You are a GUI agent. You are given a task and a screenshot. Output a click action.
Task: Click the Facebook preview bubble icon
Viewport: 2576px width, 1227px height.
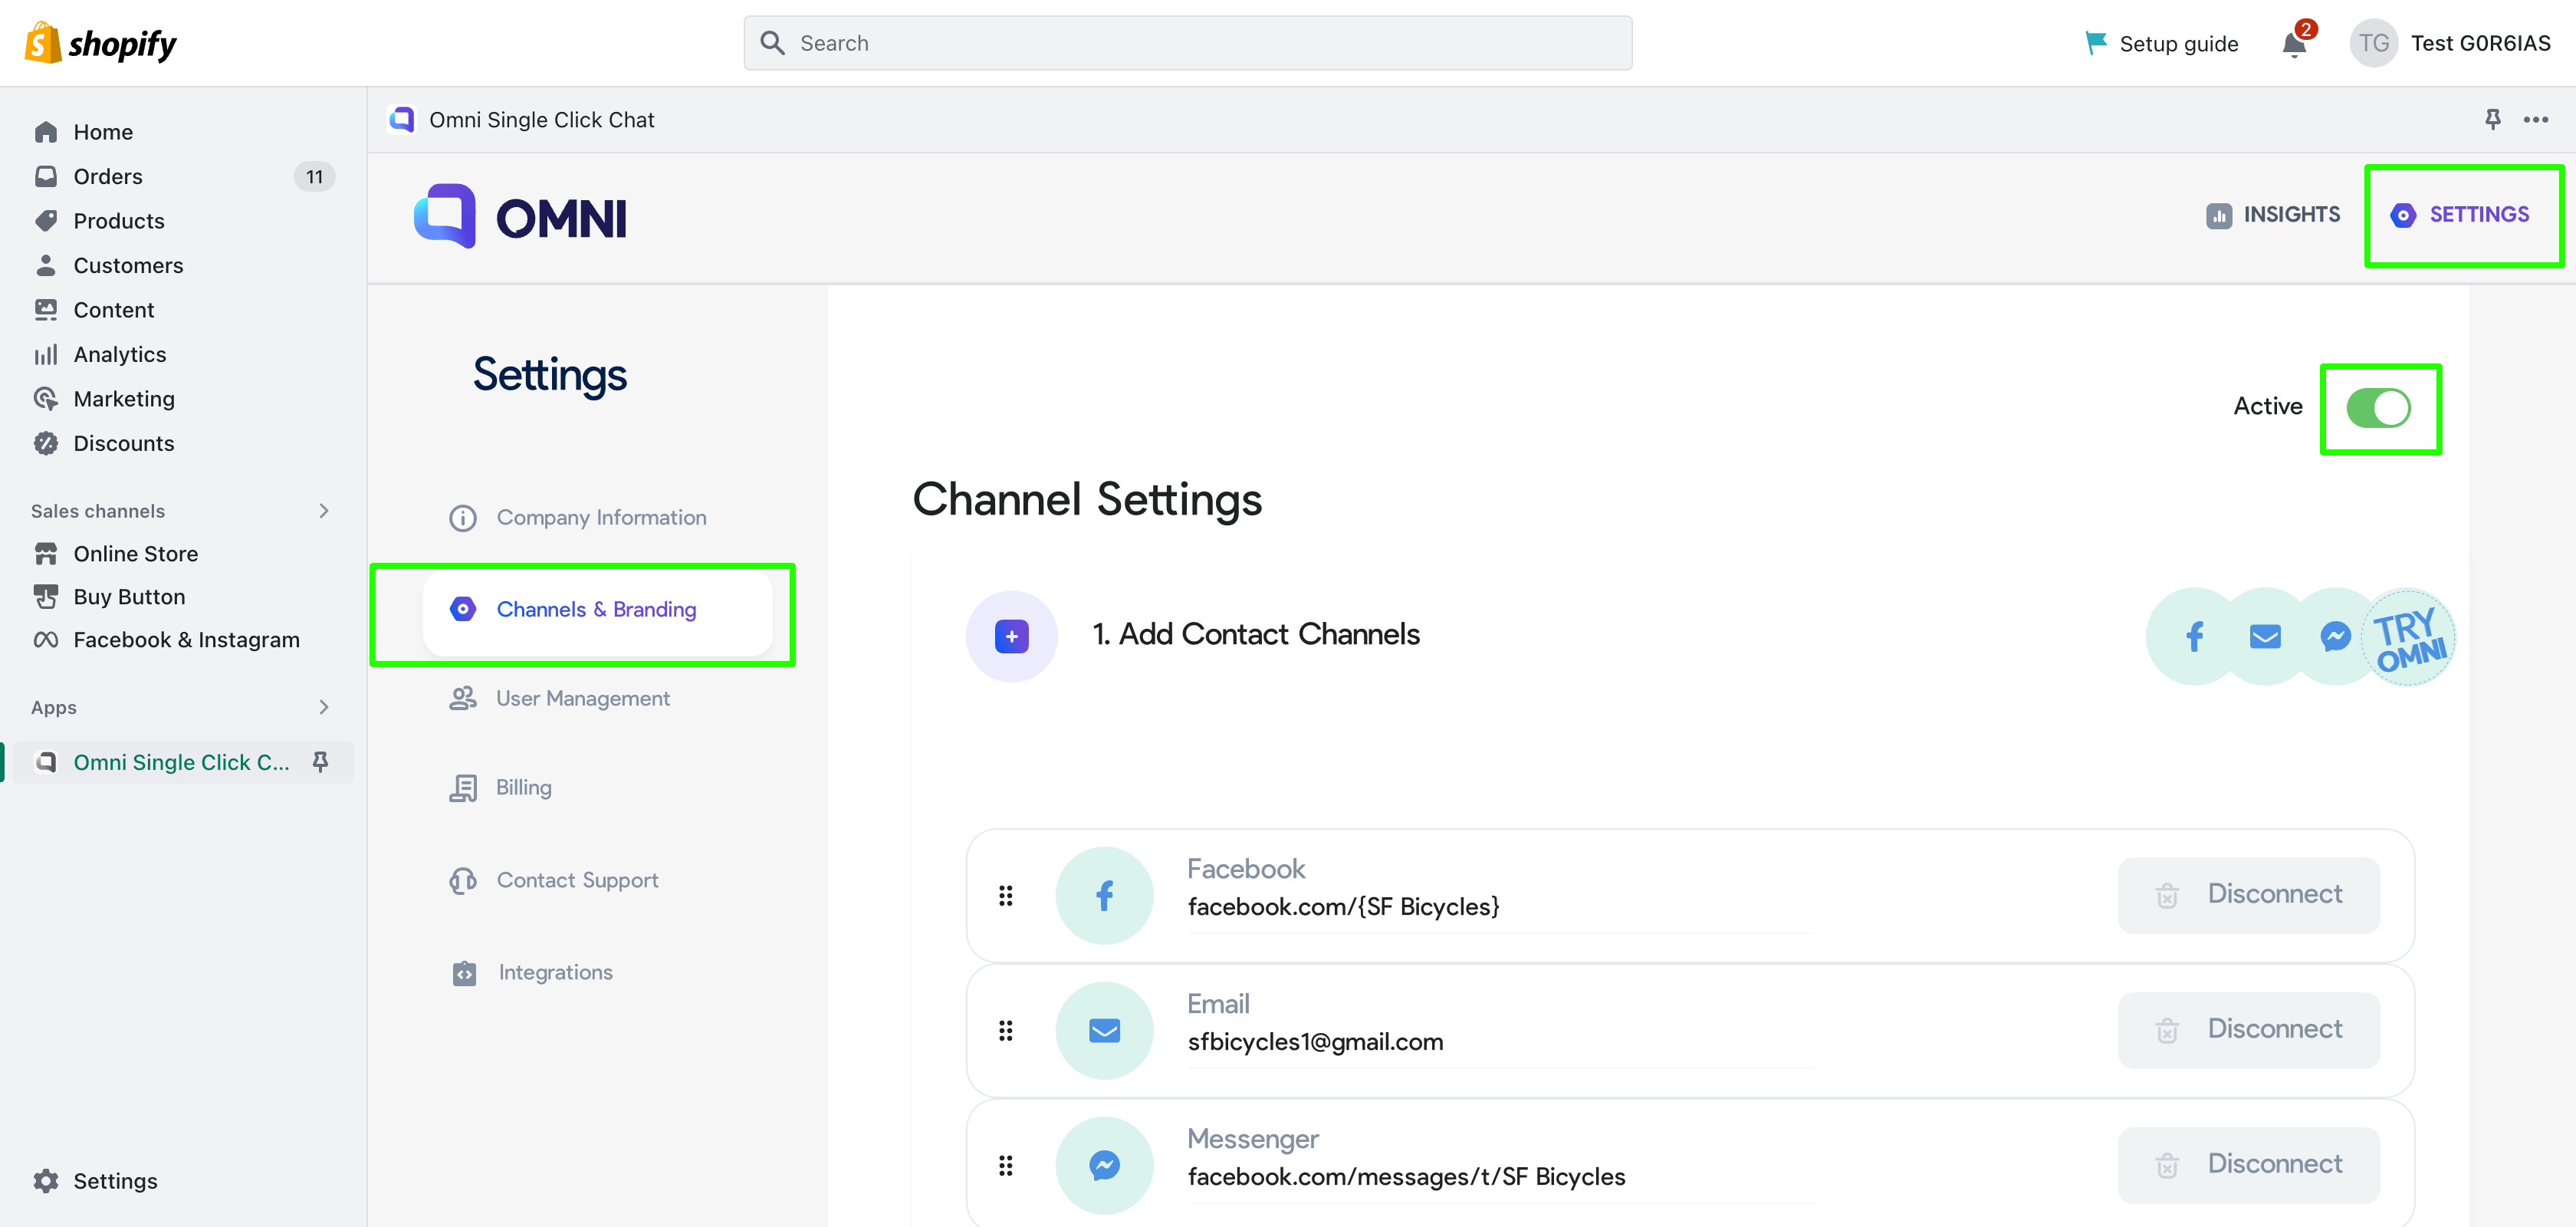click(2194, 636)
